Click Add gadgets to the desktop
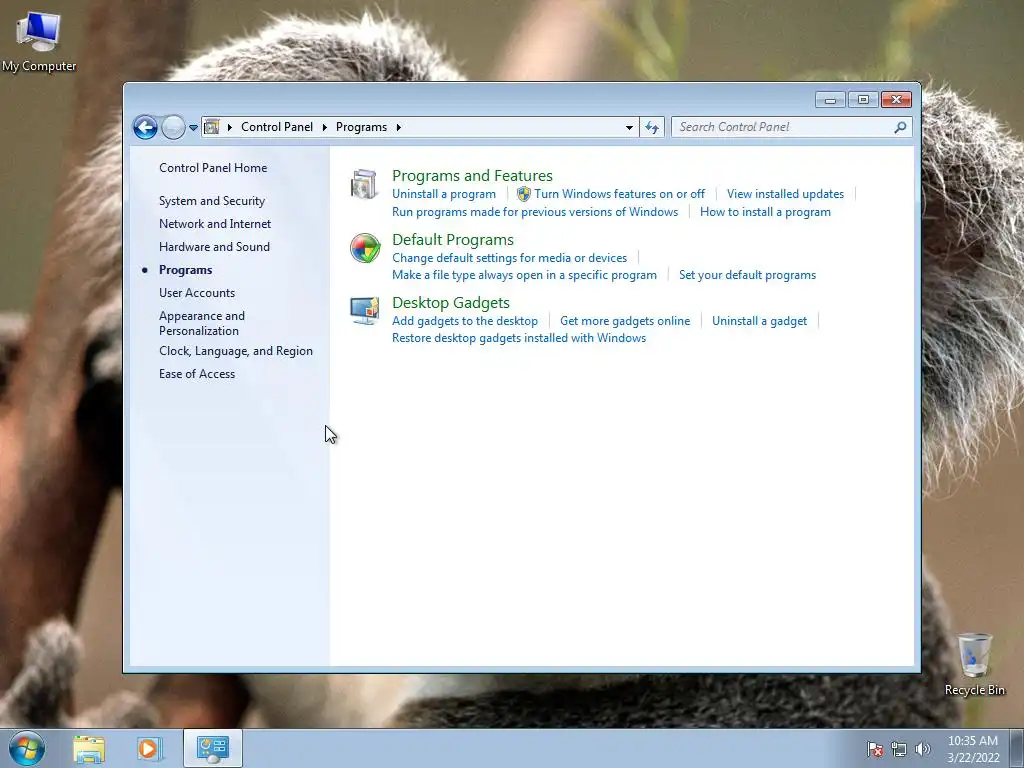This screenshot has height=768, width=1024. point(465,321)
